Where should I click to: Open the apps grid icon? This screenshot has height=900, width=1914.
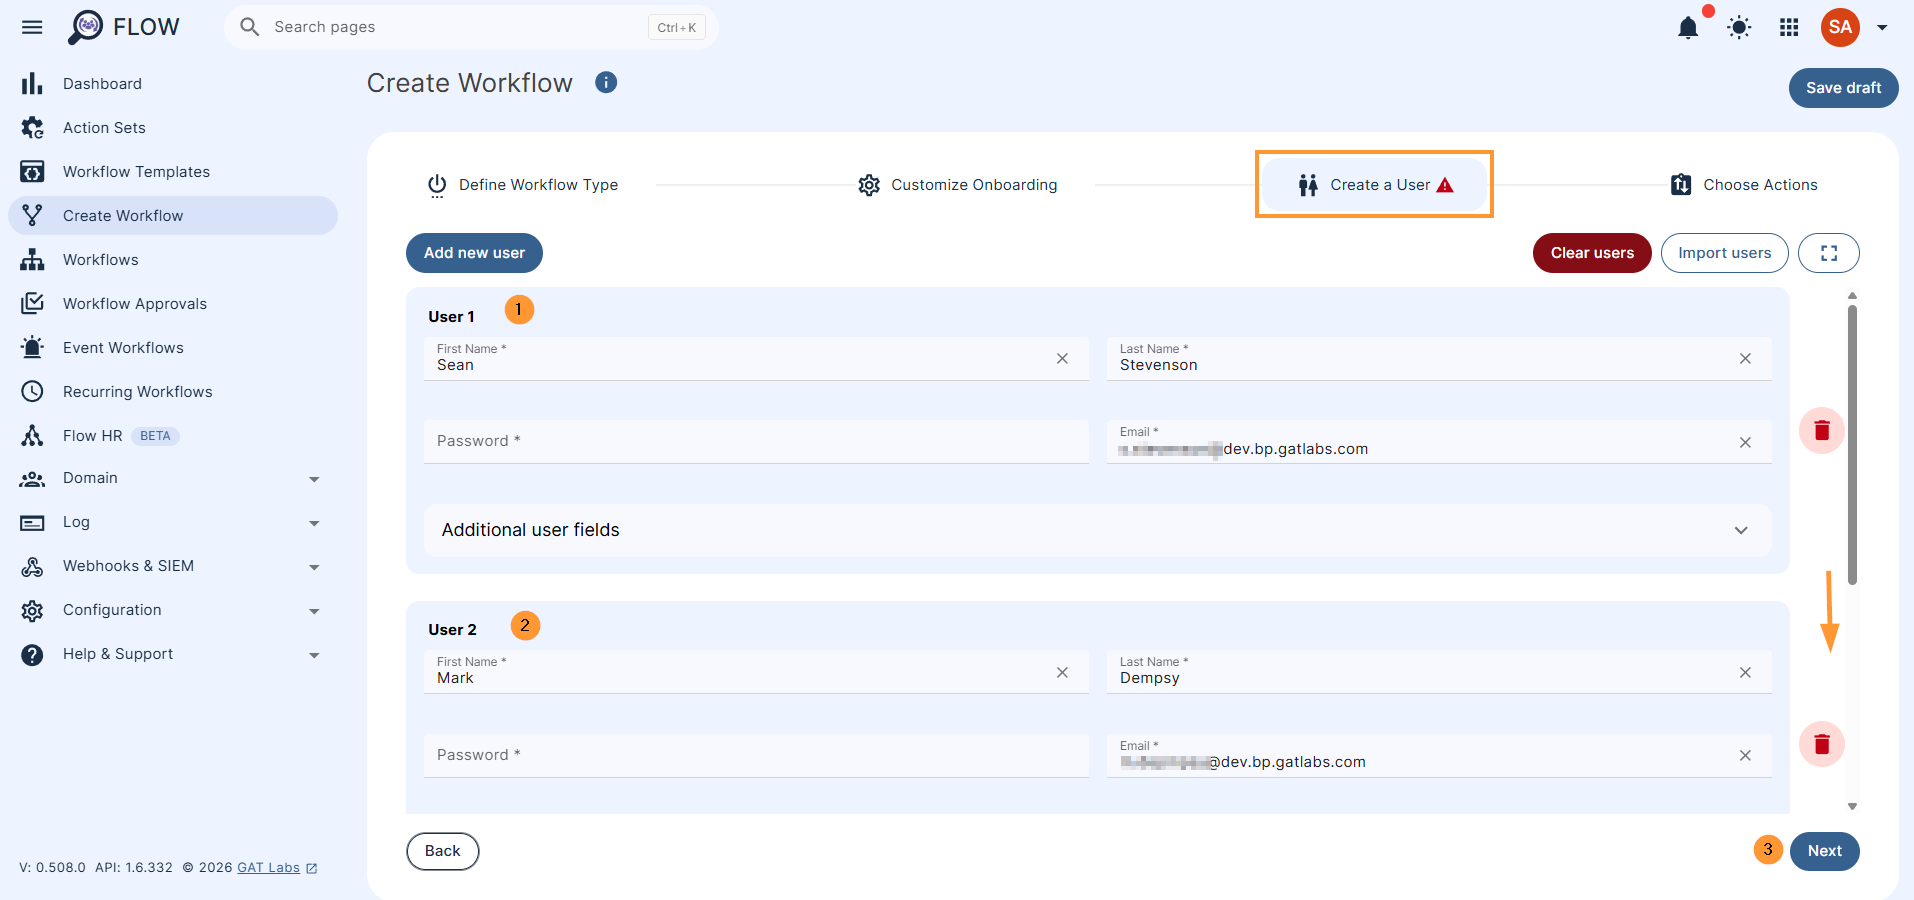click(1789, 28)
